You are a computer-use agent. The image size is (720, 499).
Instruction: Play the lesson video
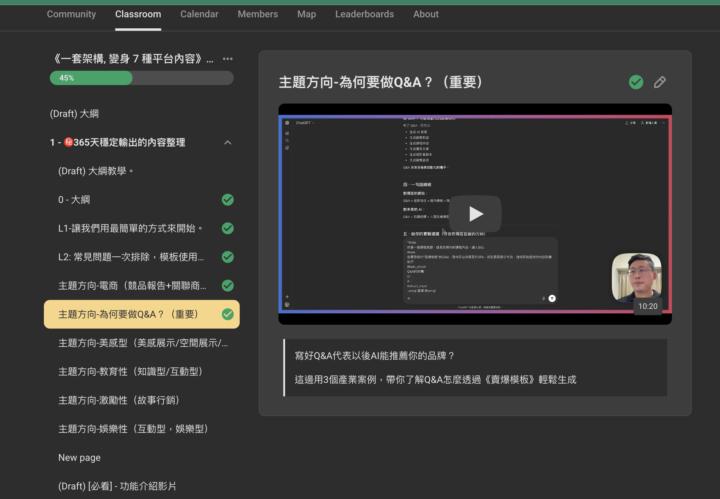click(x=475, y=214)
